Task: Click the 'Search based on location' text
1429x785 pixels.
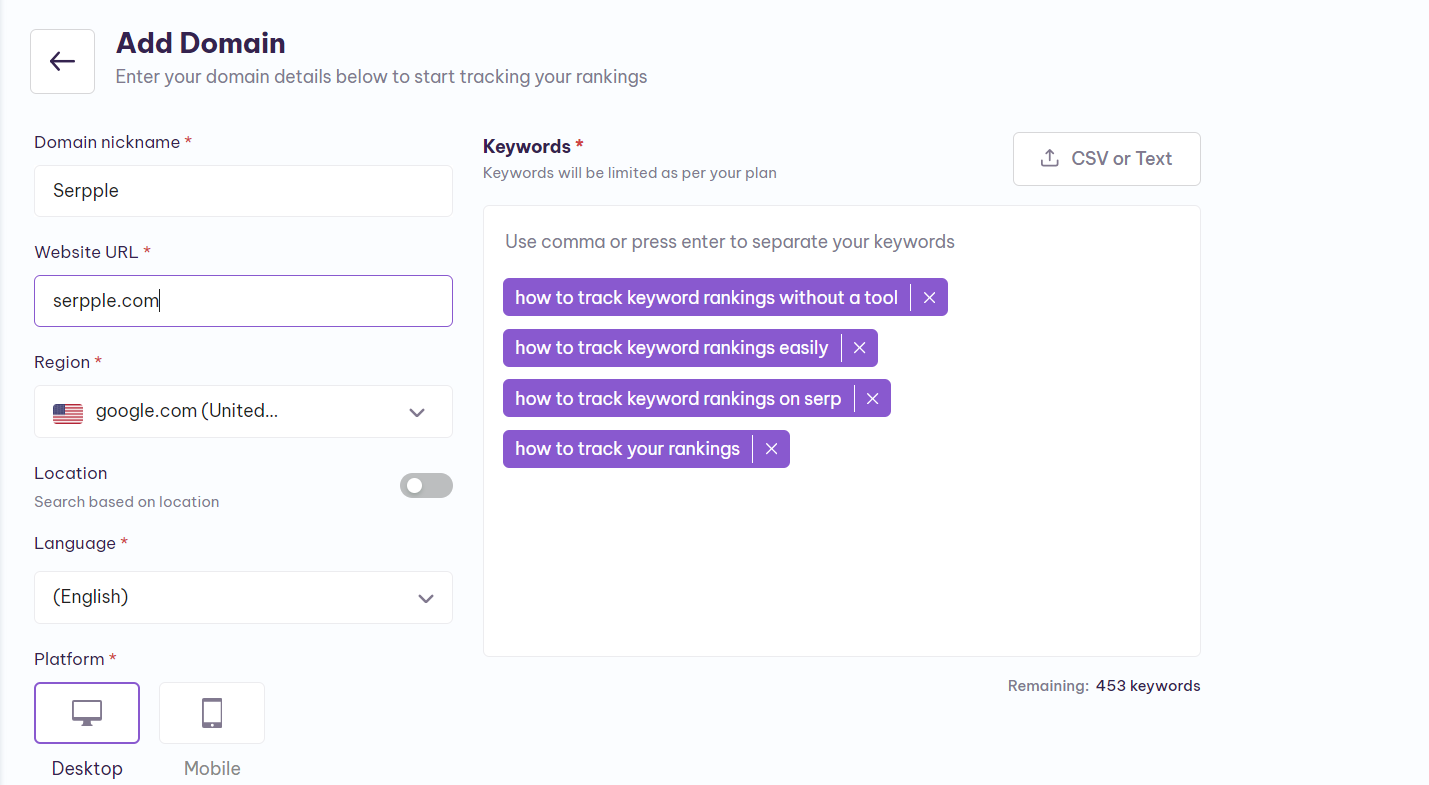Action: (127, 502)
